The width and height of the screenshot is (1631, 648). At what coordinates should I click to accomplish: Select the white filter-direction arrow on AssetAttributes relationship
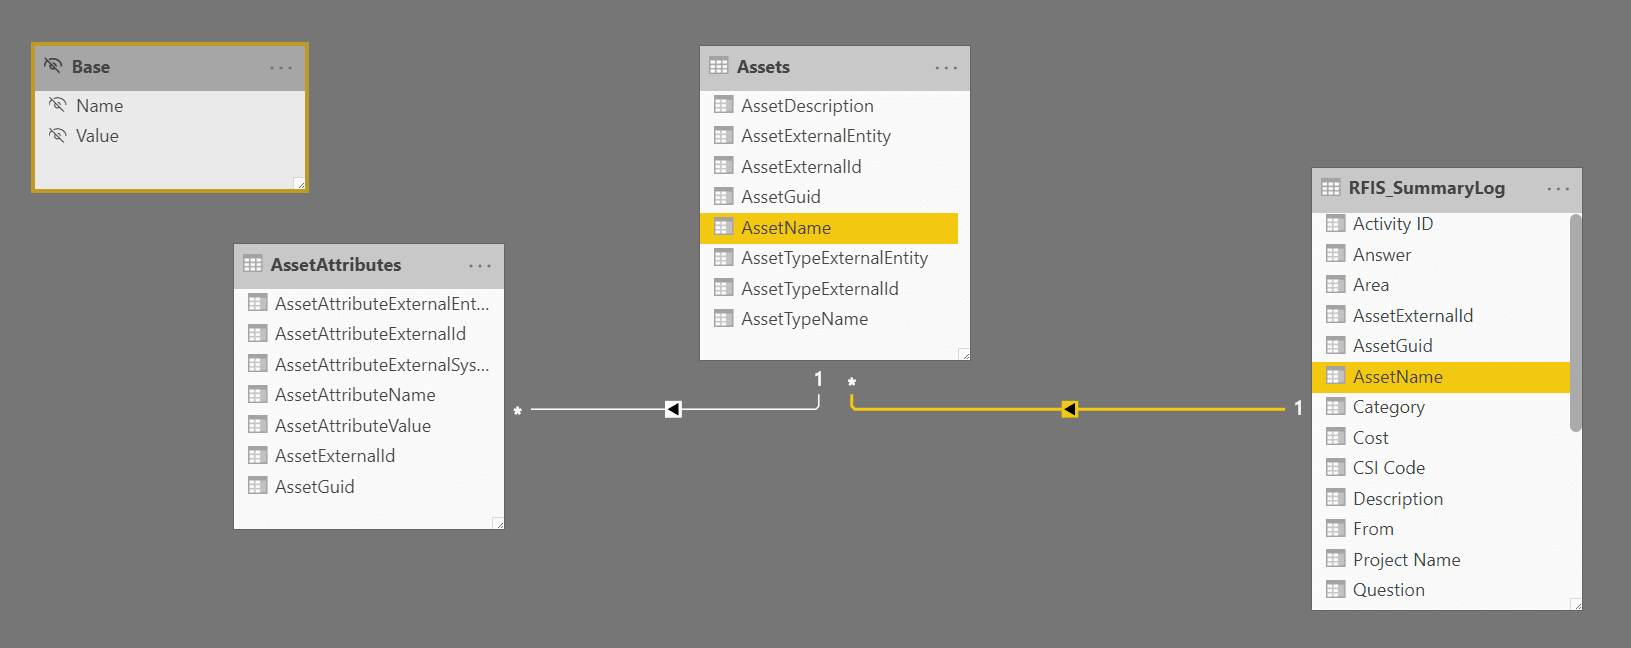click(673, 409)
